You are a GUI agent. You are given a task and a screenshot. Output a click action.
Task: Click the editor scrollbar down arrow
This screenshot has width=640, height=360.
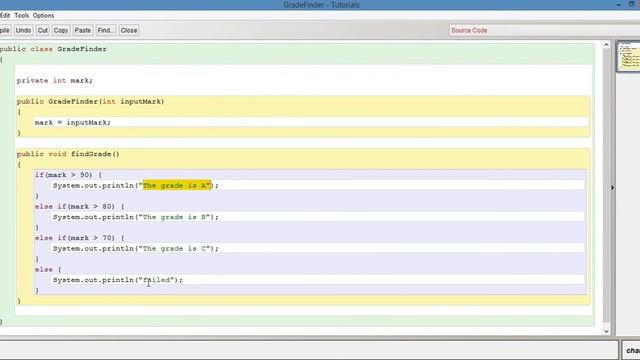click(606, 331)
